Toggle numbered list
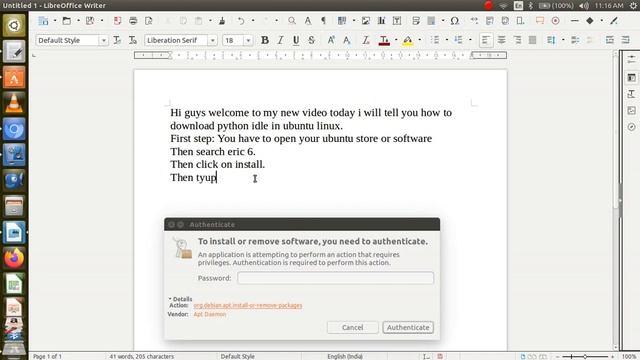 point(458,40)
